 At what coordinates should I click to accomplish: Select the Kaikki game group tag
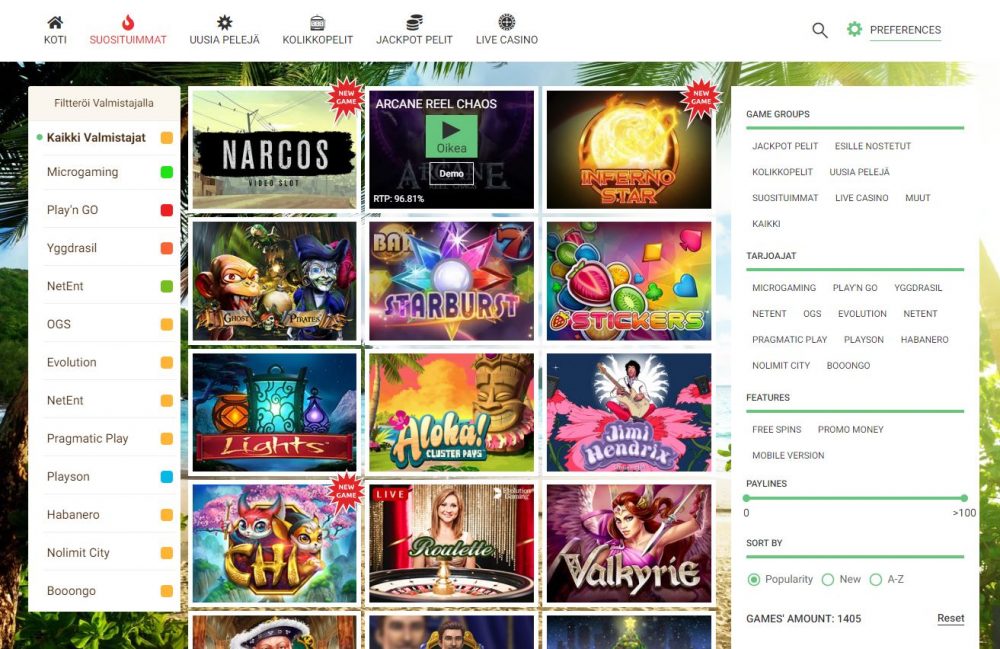pos(766,224)
